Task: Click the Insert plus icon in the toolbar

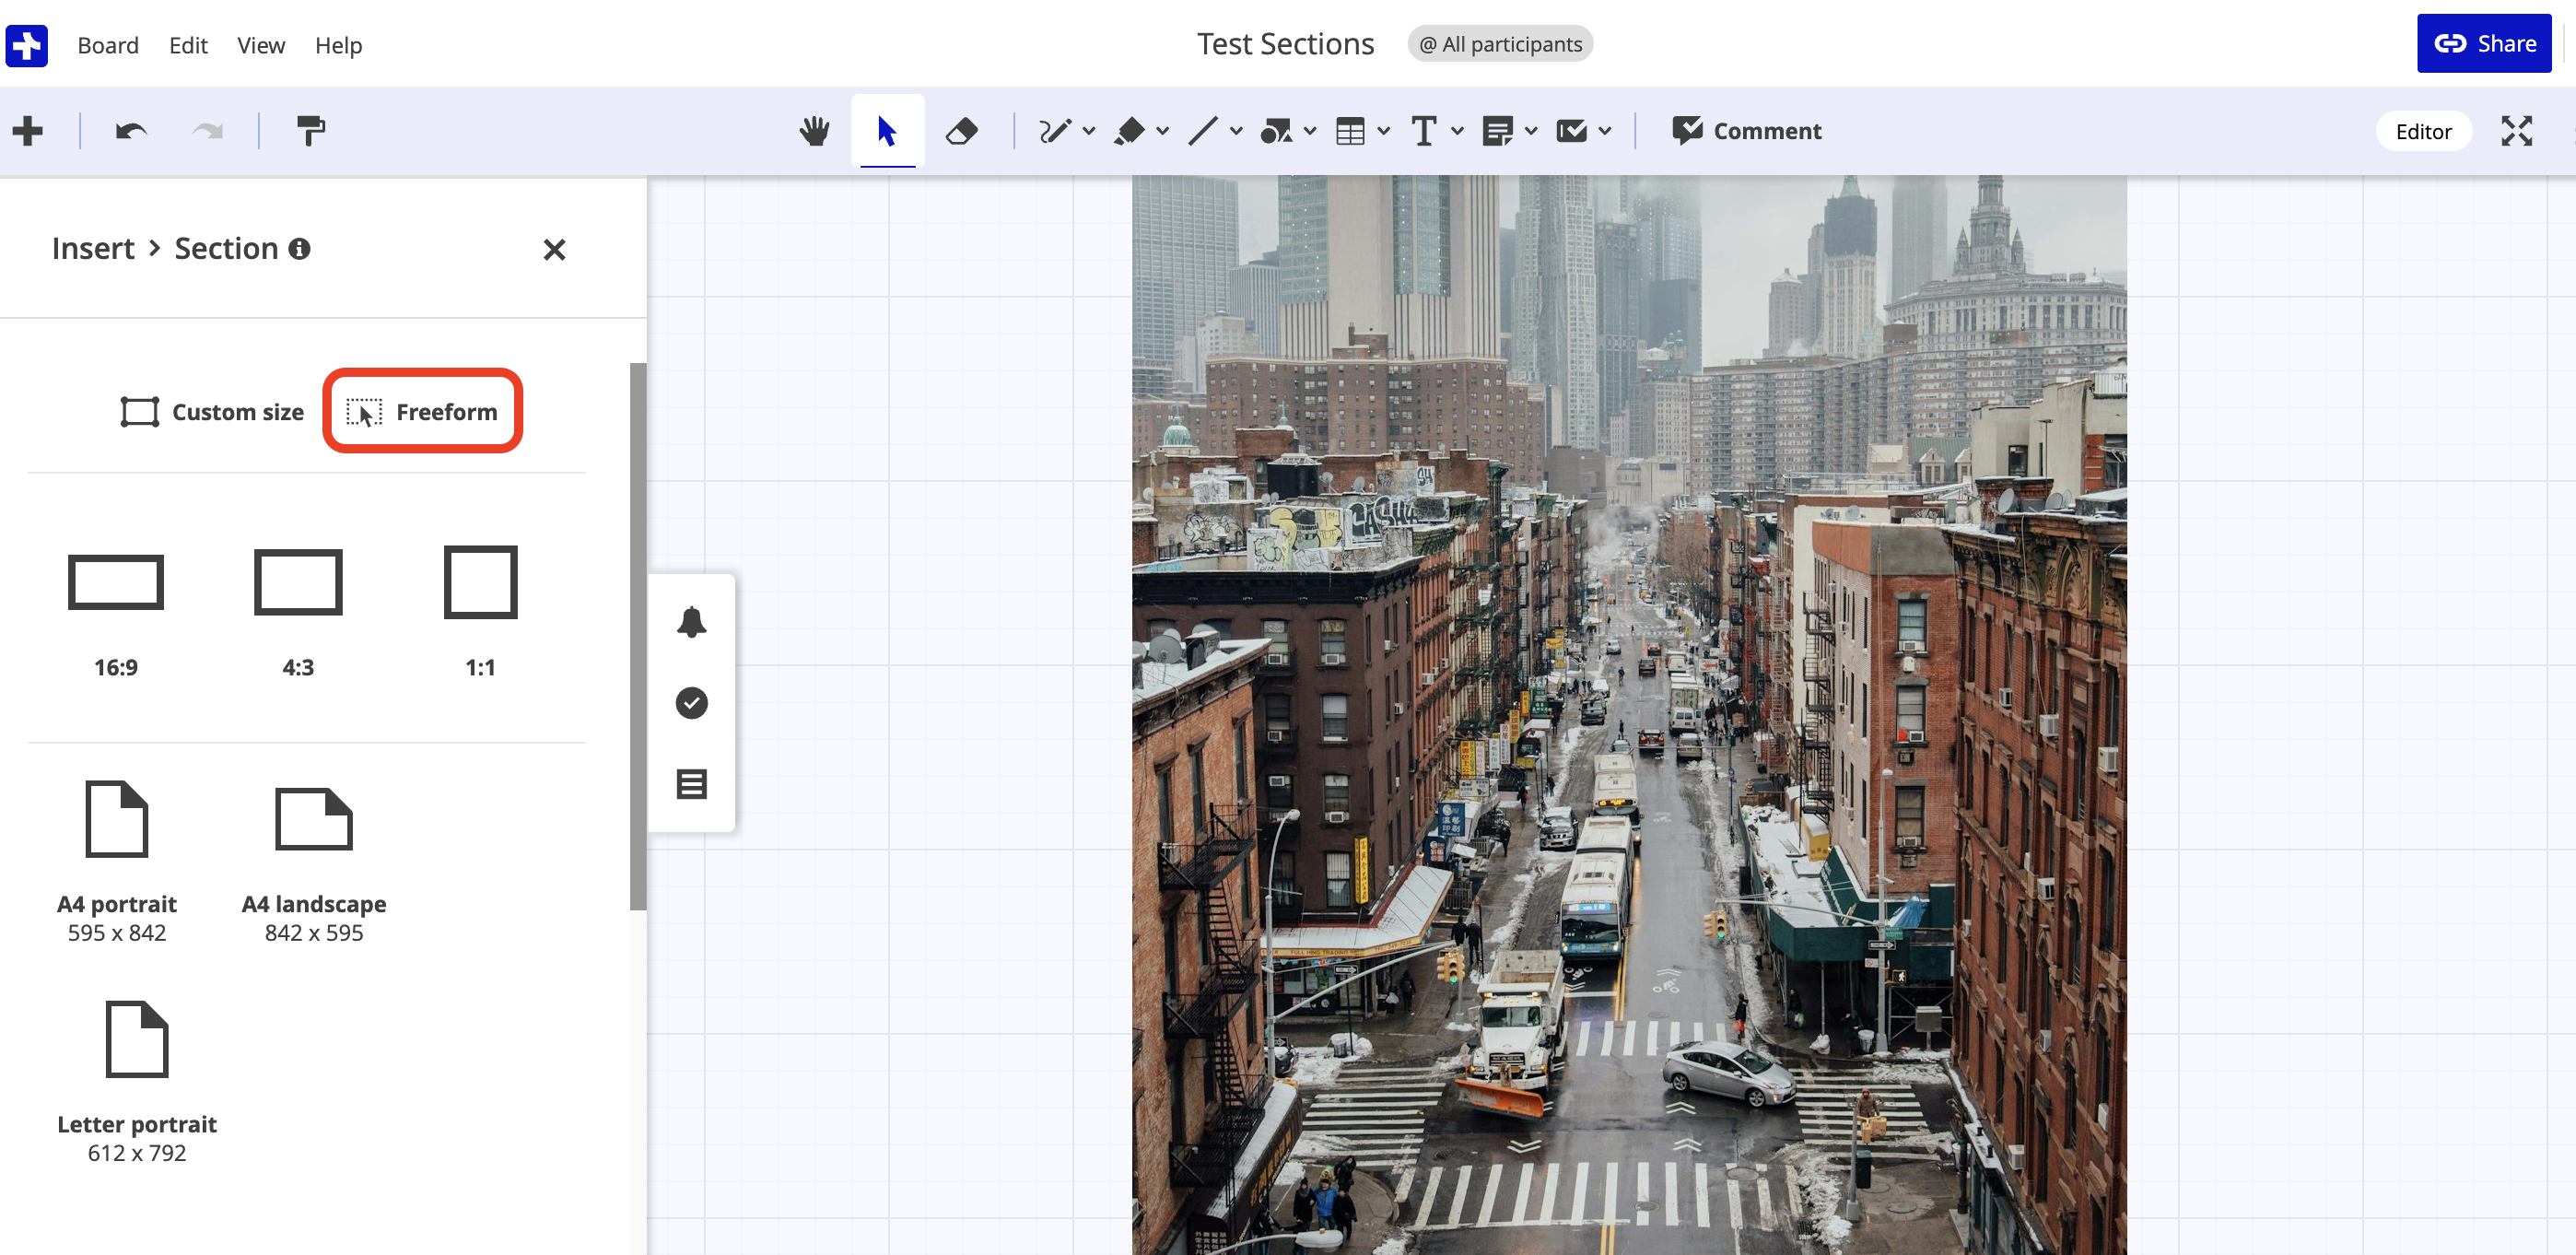Action: (x=28, y=131)
